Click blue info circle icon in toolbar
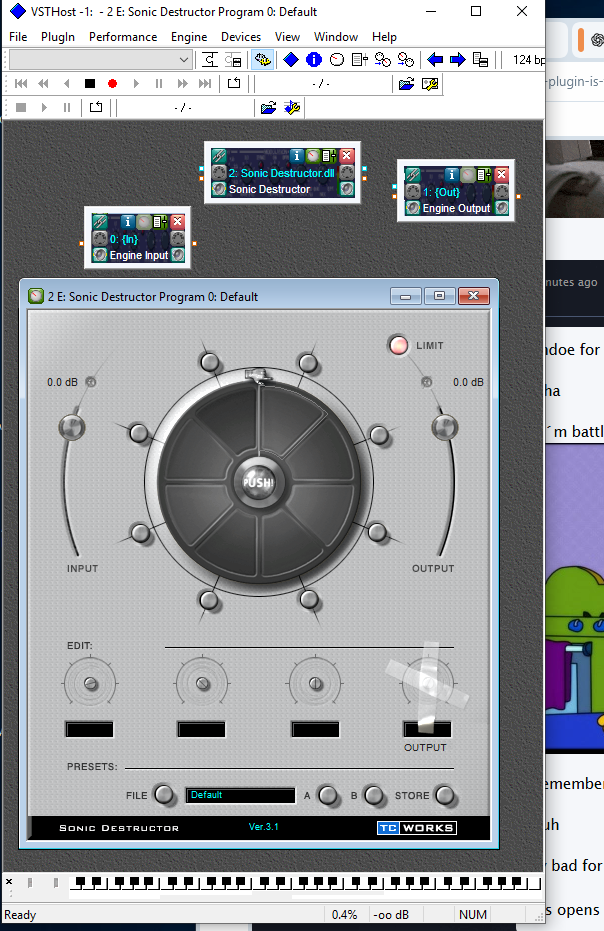The width and height of the screenshot is (604, 931). [314, 60]
